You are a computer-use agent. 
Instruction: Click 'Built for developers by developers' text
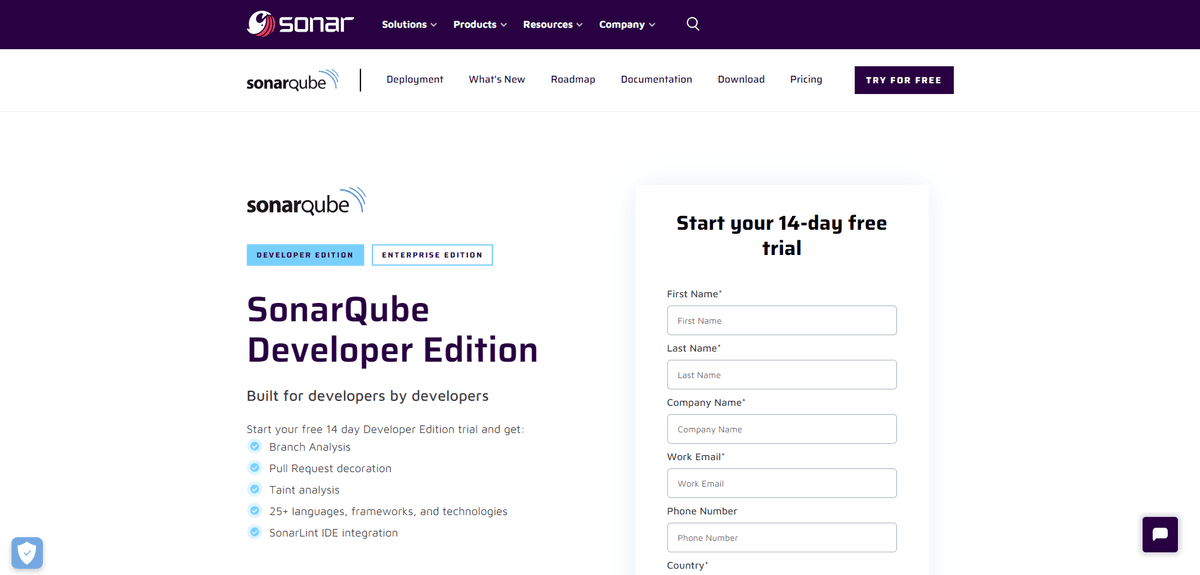(x=368, y=396)
